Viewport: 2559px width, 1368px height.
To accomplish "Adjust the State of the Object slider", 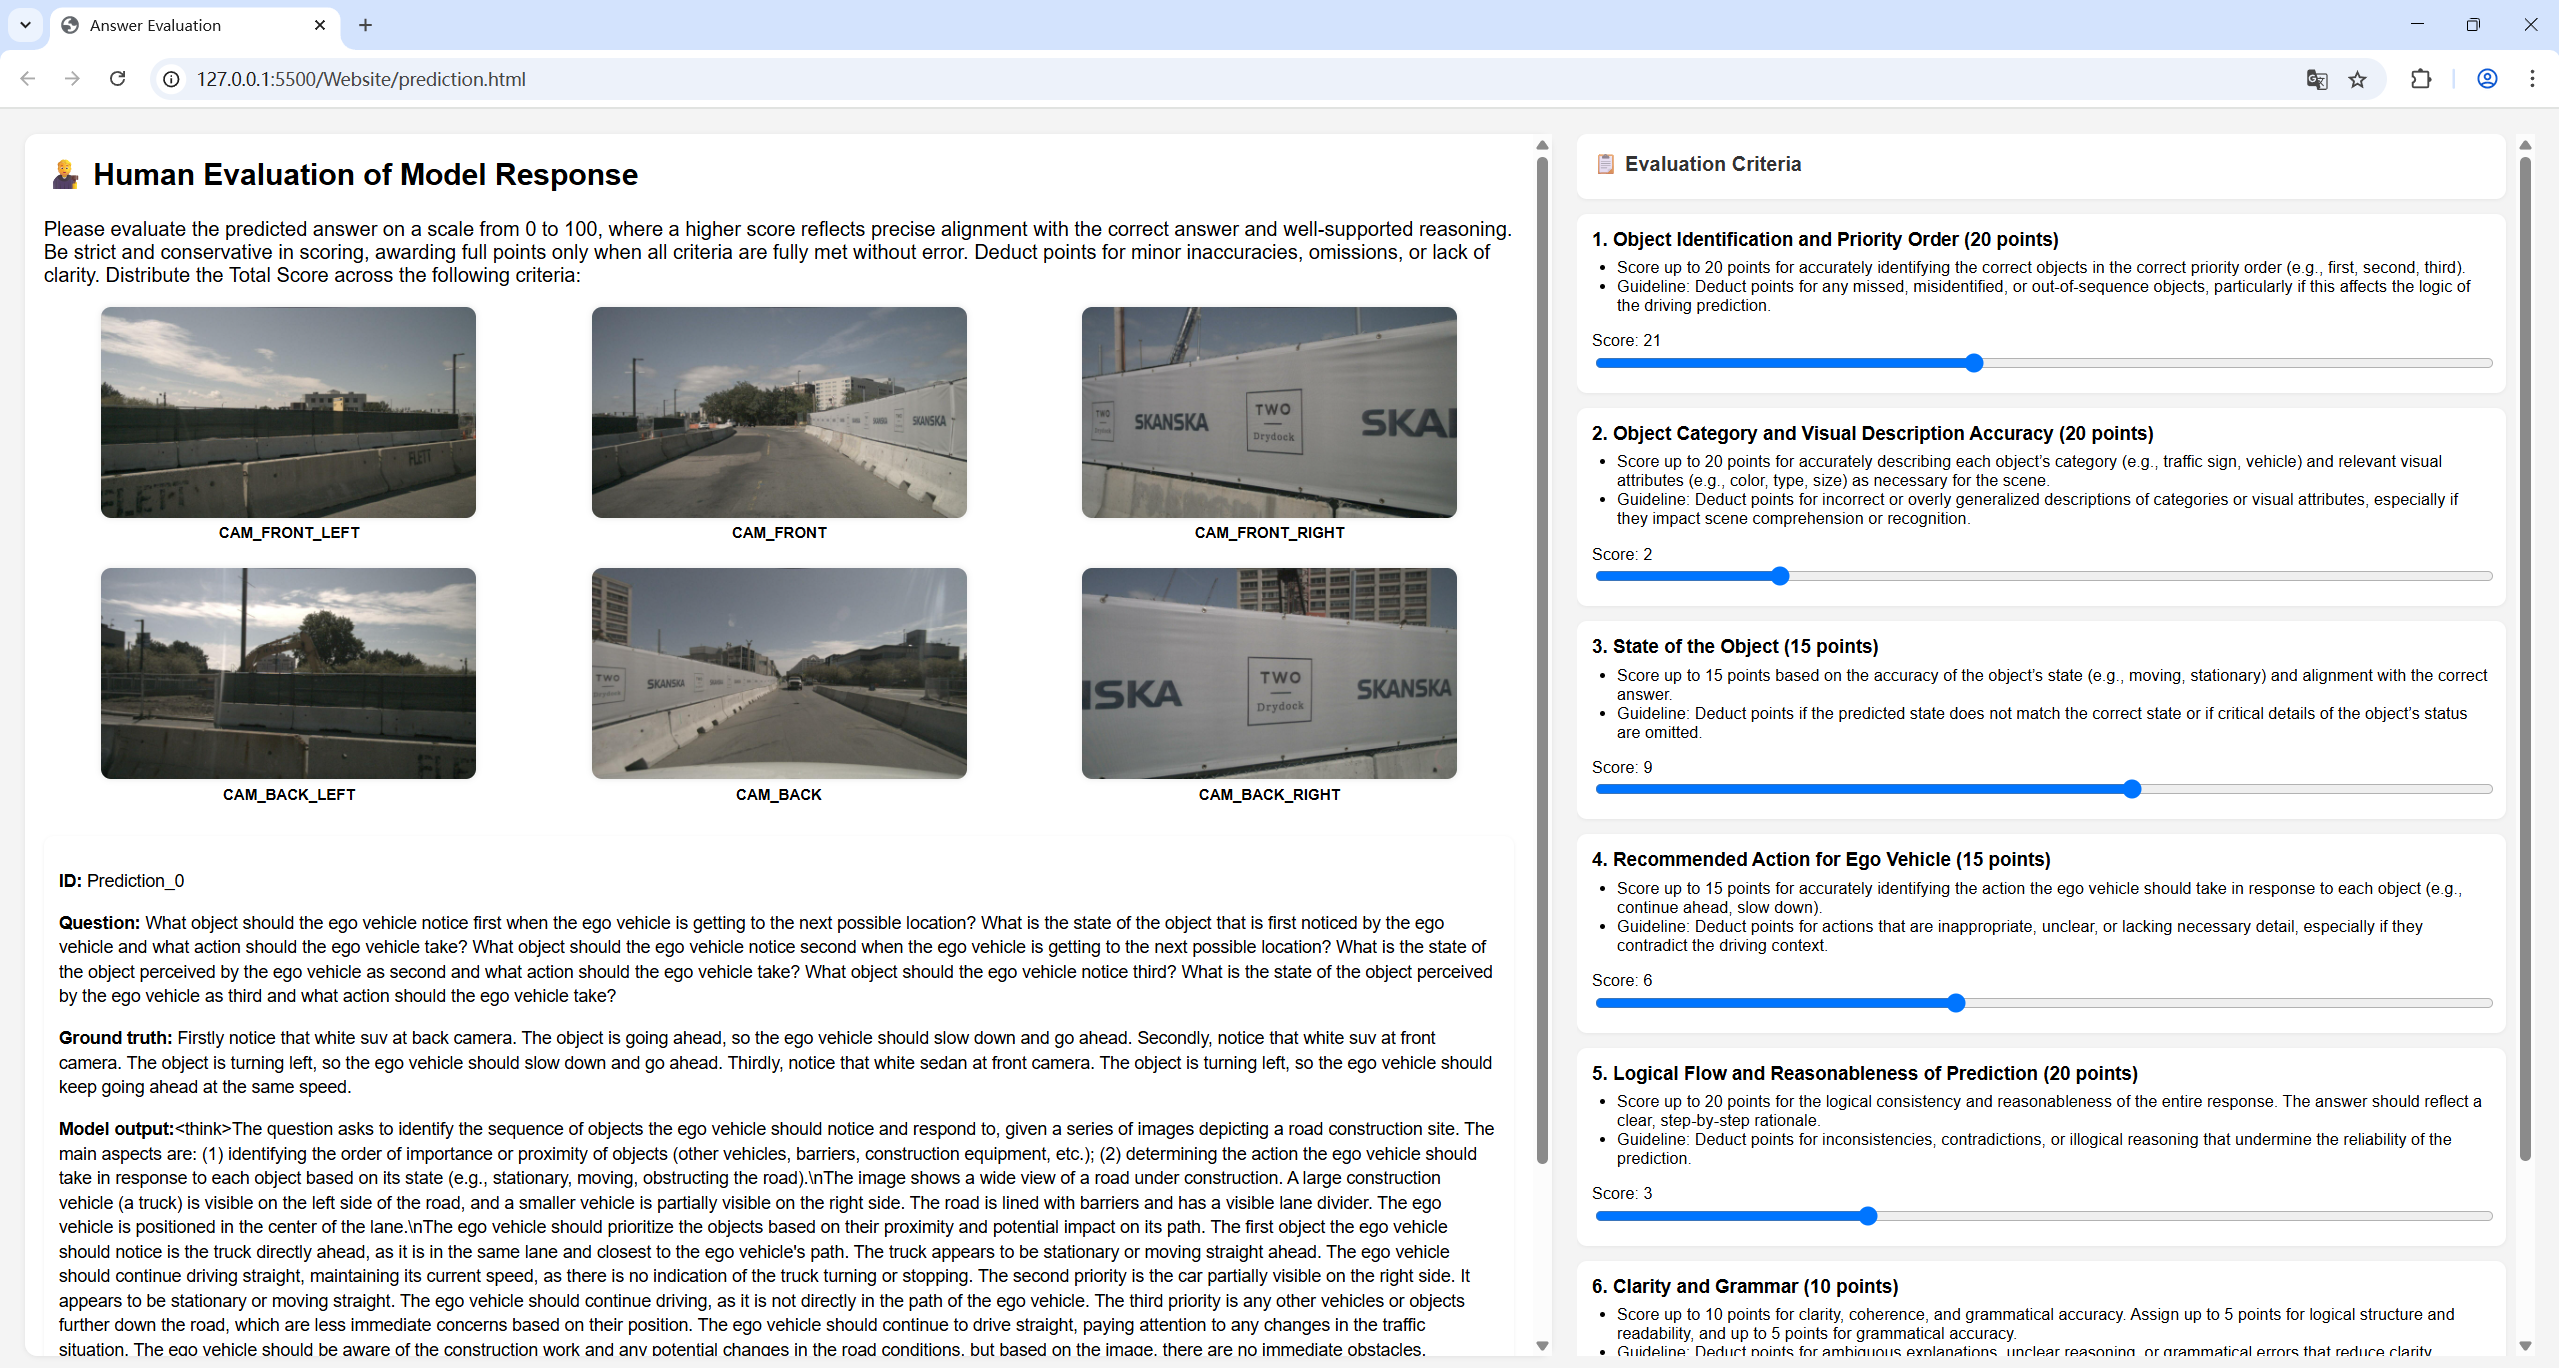I will 2131,789.
